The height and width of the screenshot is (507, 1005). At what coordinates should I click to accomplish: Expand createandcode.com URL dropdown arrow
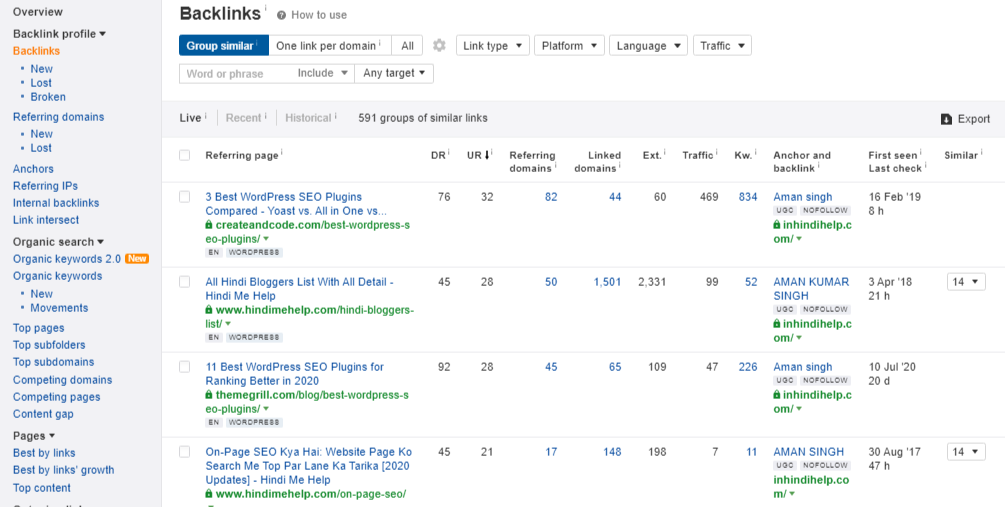(266, 239)
